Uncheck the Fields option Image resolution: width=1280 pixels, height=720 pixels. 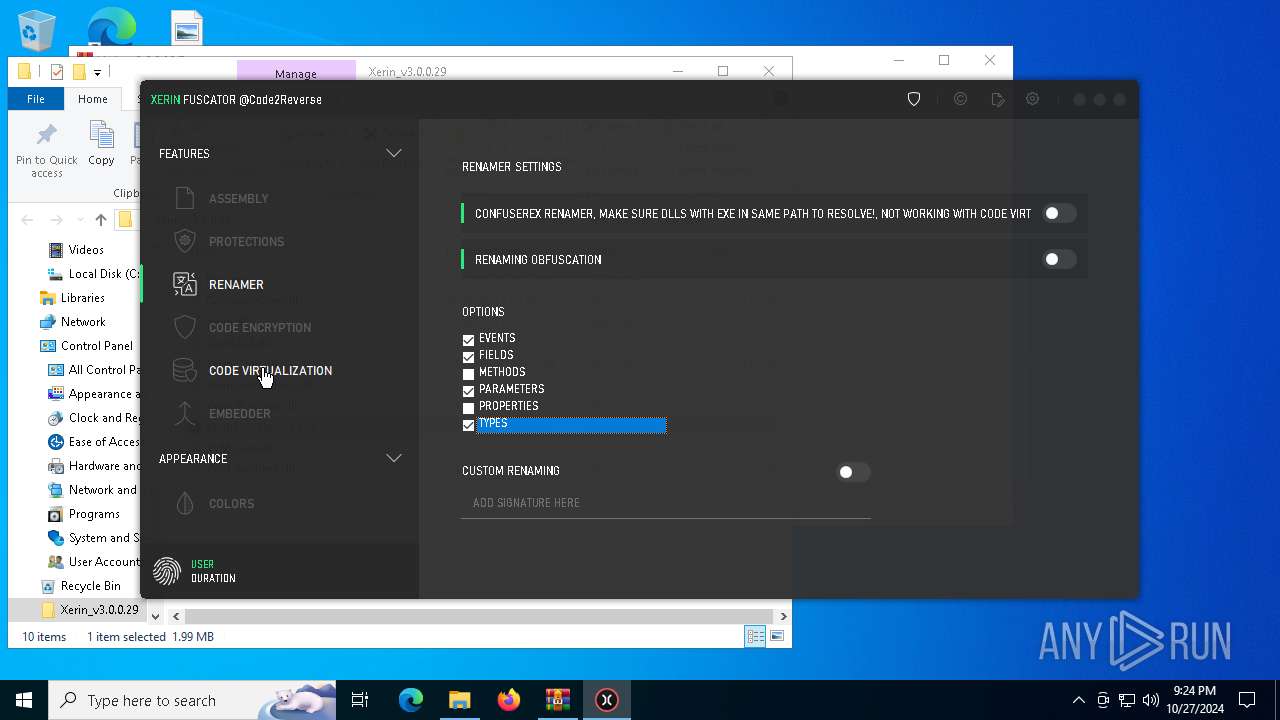(468, 357)
